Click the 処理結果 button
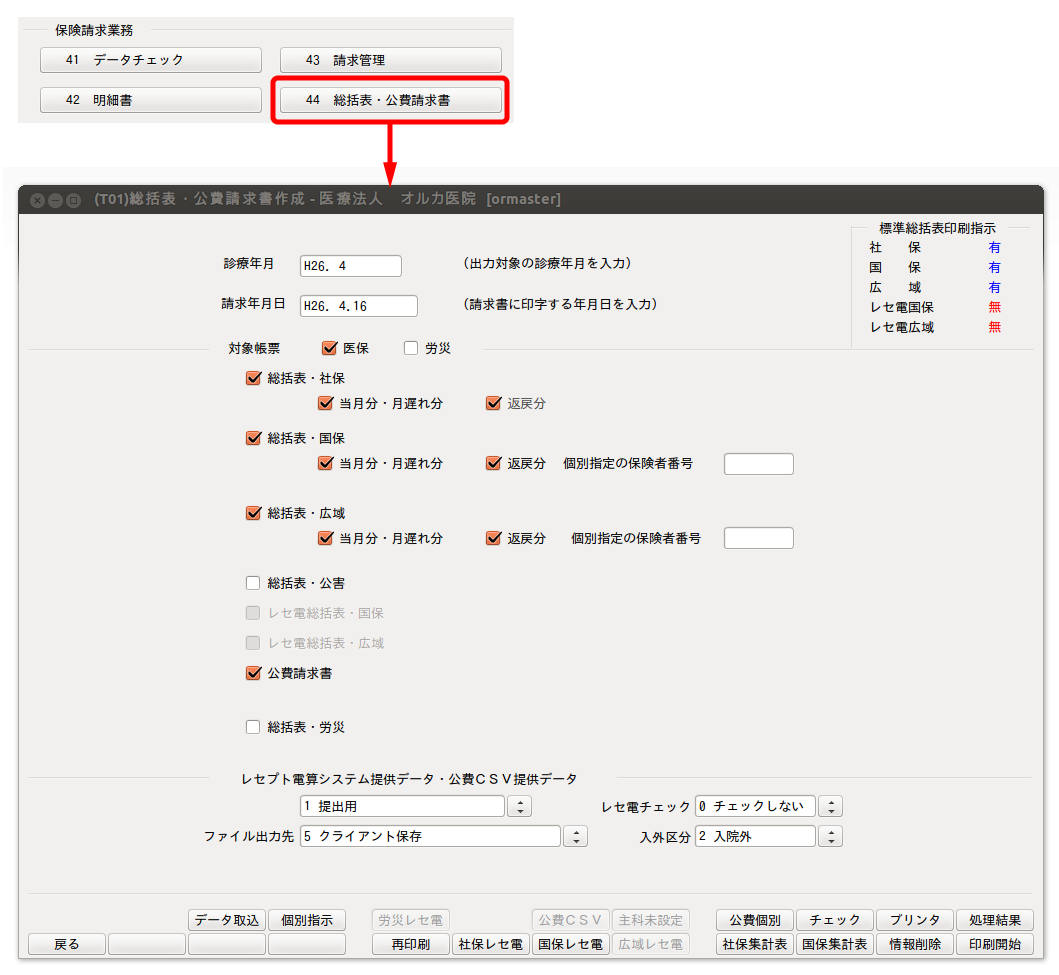The image size is (1059, 975). (995, 920)
